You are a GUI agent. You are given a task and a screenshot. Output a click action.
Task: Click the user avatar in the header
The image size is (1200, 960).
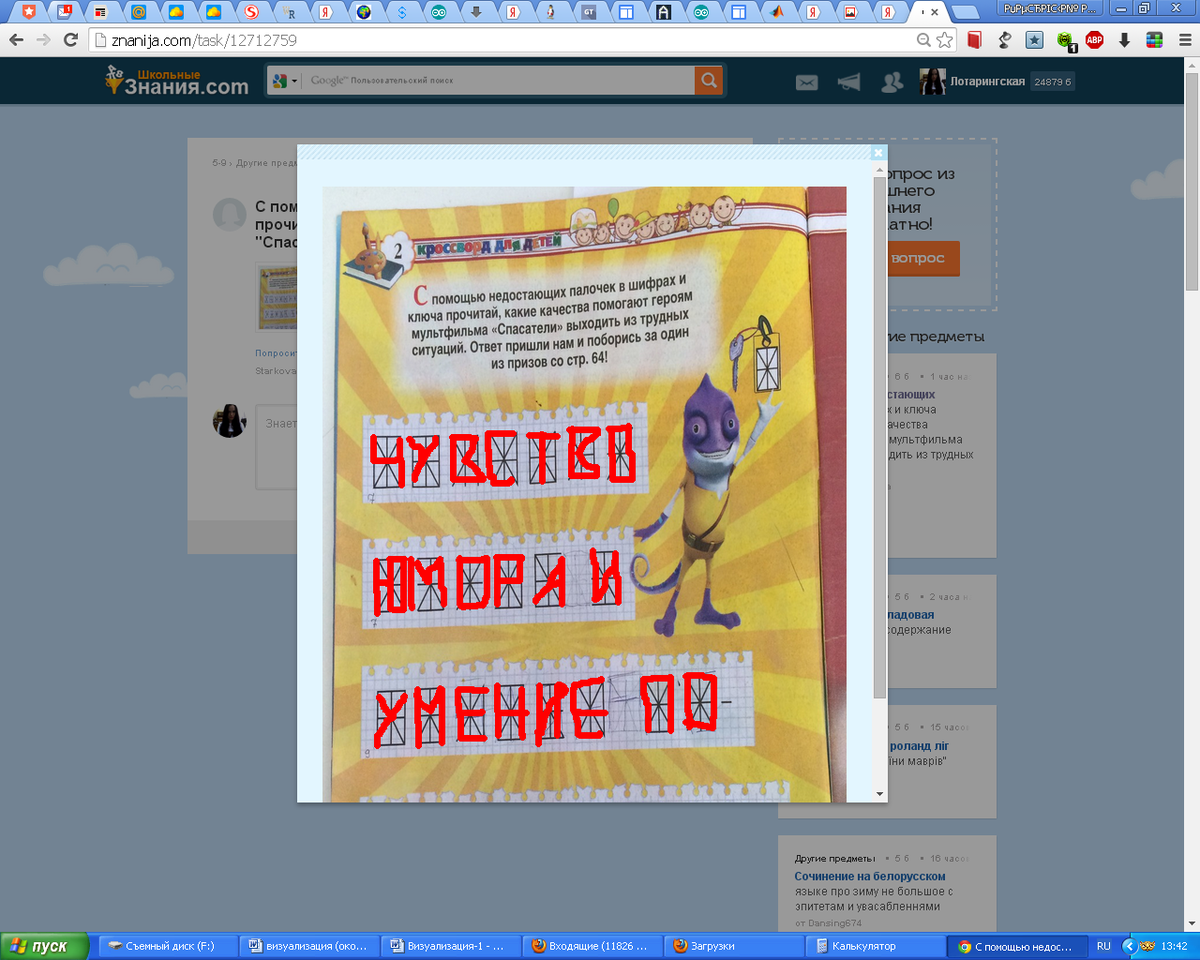pos(932,82)
